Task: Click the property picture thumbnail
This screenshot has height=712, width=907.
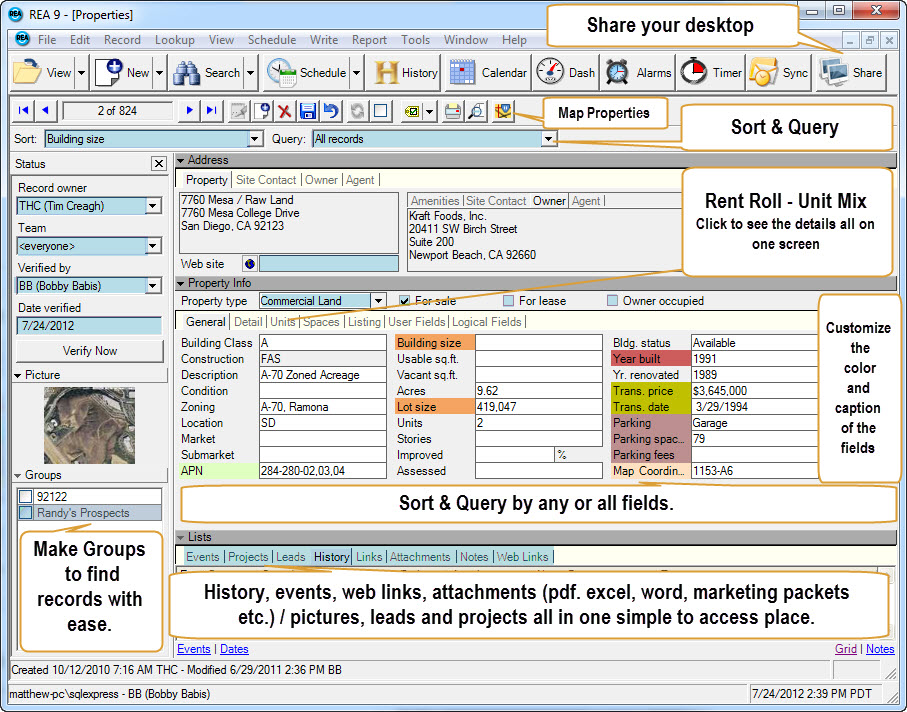Action: pyautogui.click(x=87, y=424)
